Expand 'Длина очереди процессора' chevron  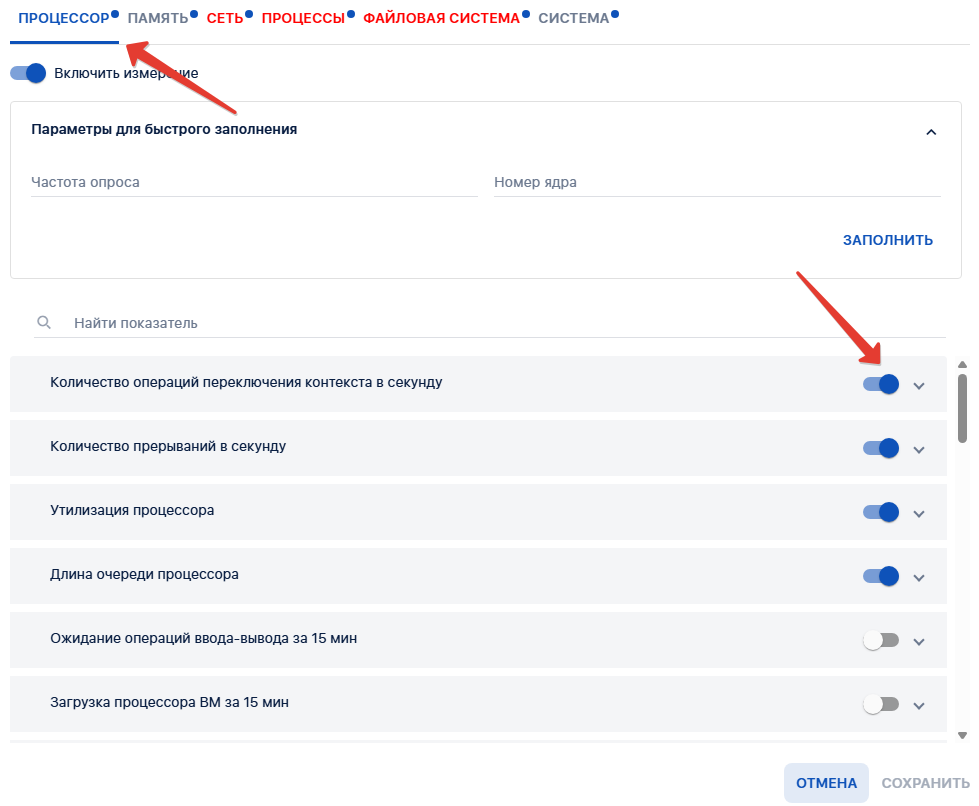[920, 578]
